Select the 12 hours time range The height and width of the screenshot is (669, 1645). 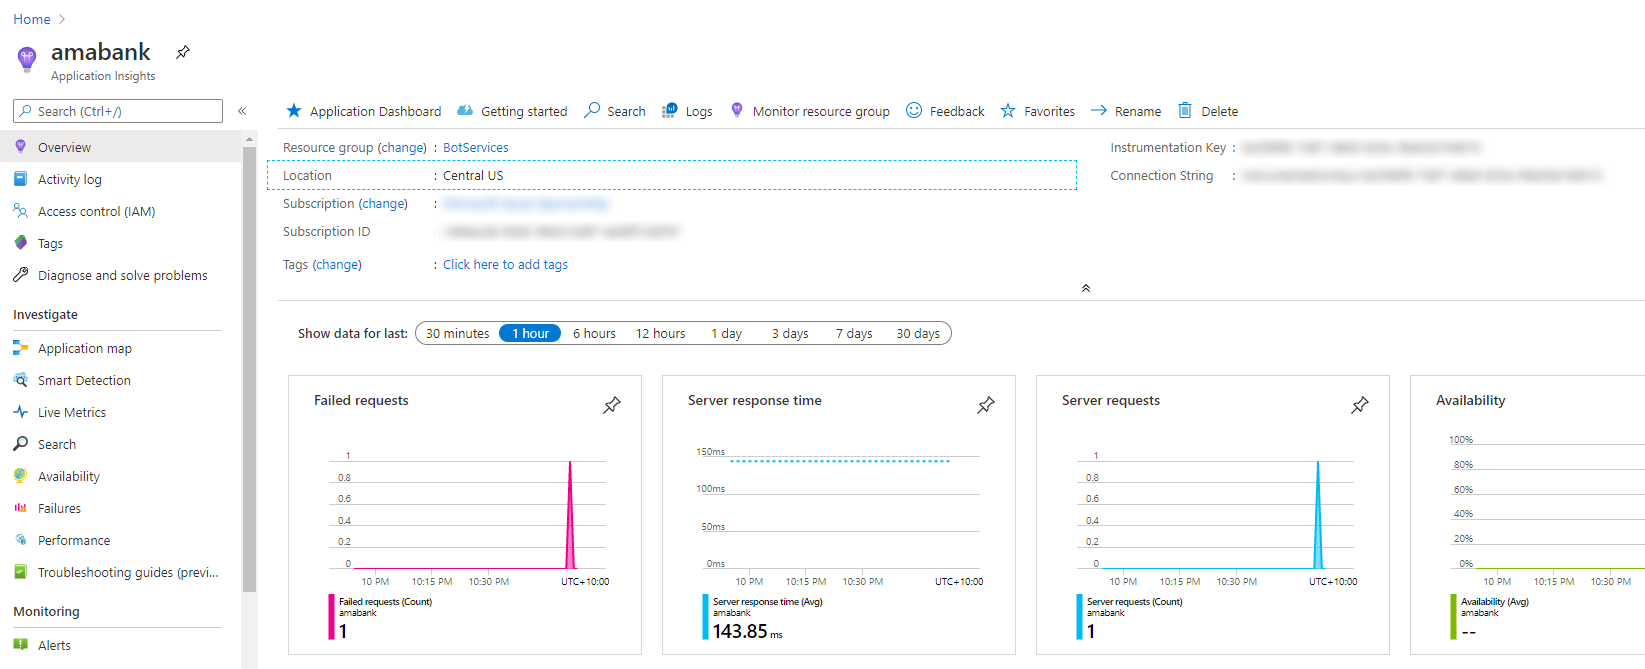[x=661, y=333]
